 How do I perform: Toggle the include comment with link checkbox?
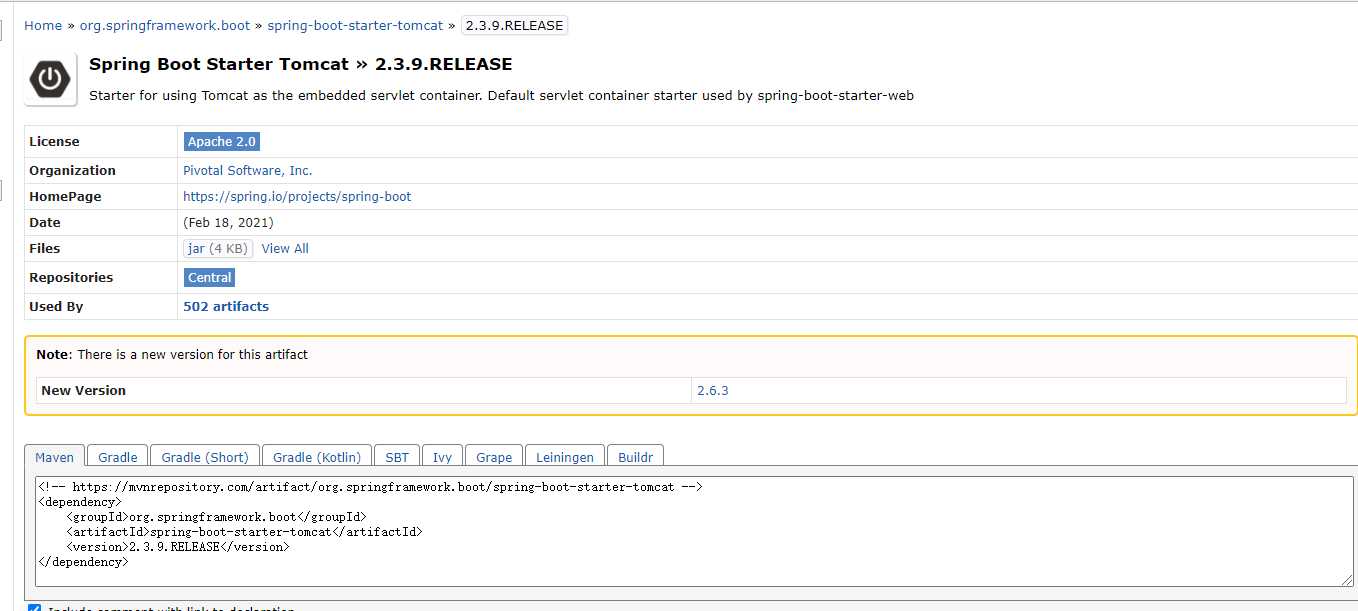(34, 608)
